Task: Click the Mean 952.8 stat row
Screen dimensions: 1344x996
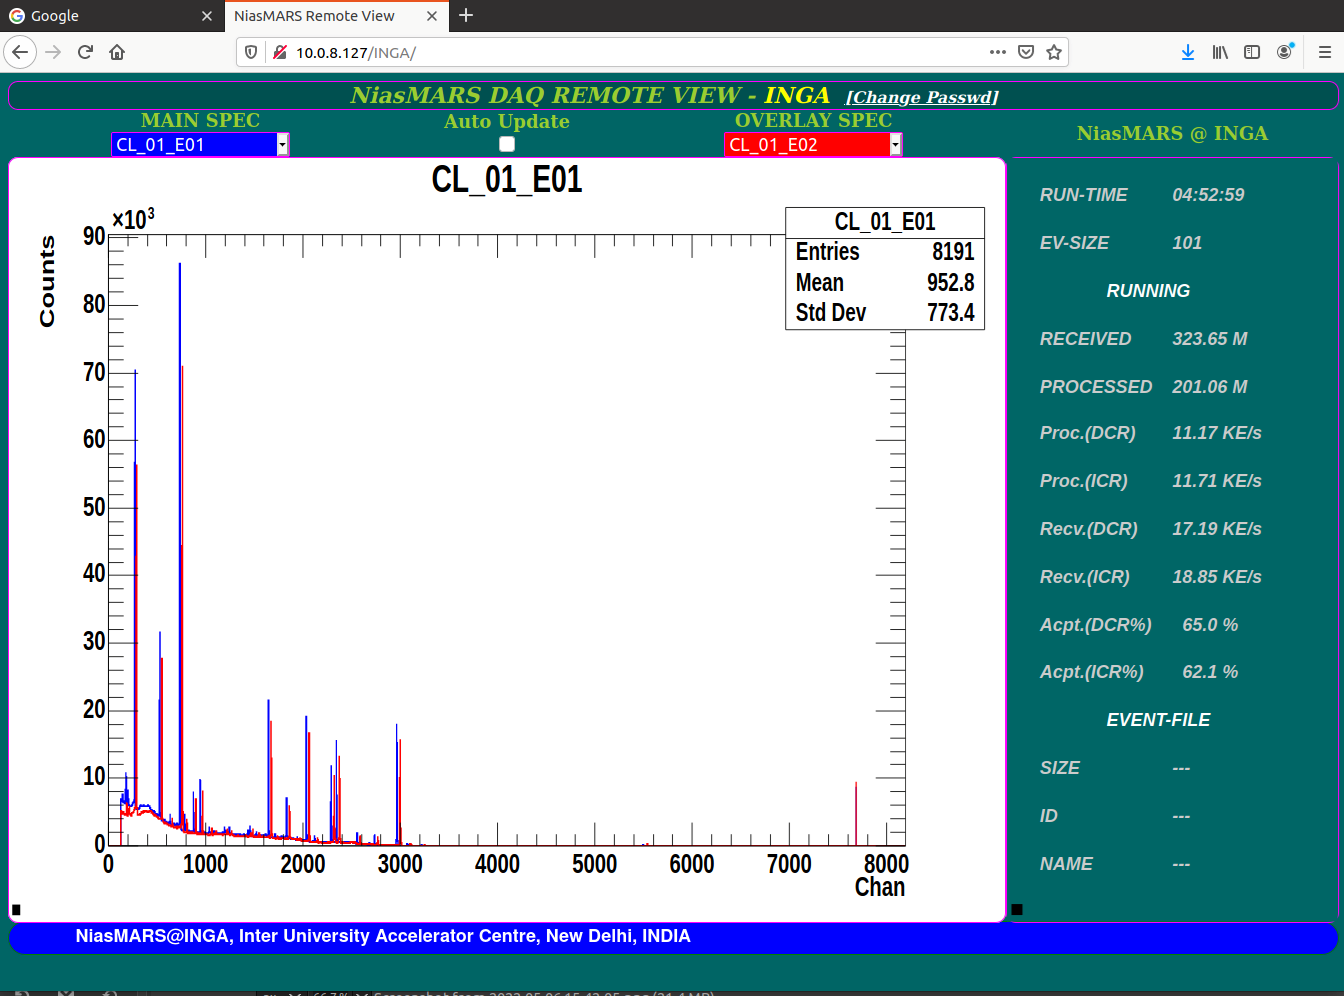Action: click(885, 283)
